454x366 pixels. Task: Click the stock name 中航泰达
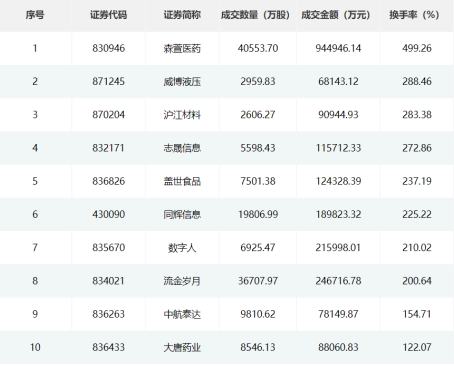click(182, 314)
